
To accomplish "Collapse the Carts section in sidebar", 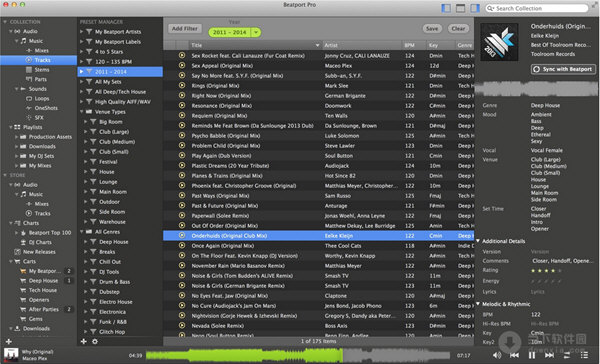I will 11,261.
